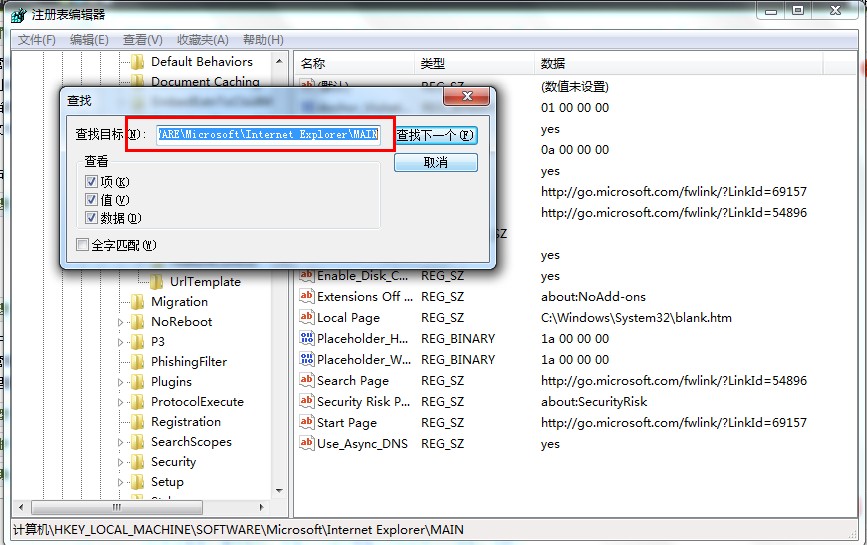Click the Security Risk P... string value icon
Screen dimensions: 867x545
coord(306,401)
